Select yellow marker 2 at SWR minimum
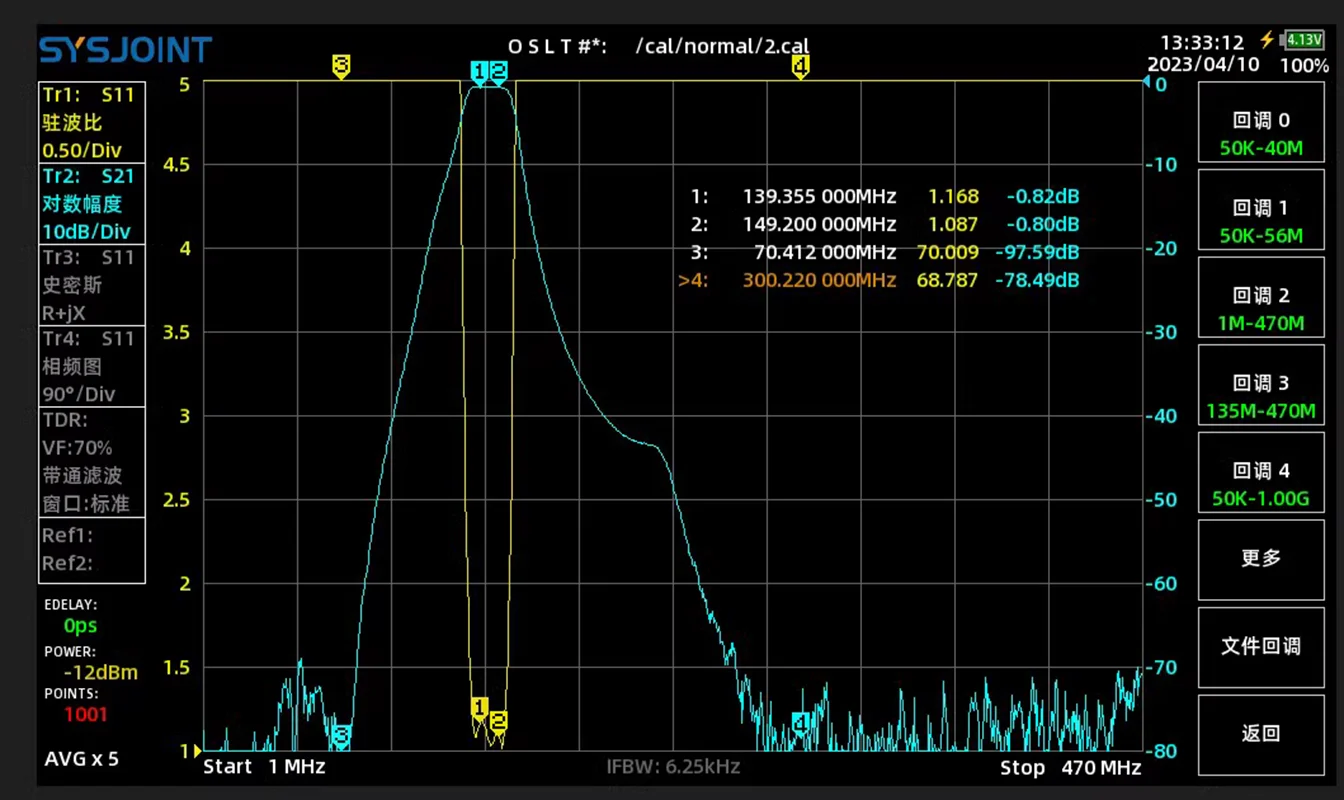Image resolution: width=1344 pixels, height=800 pixels. pyautogui.click(x=498, y=720)
